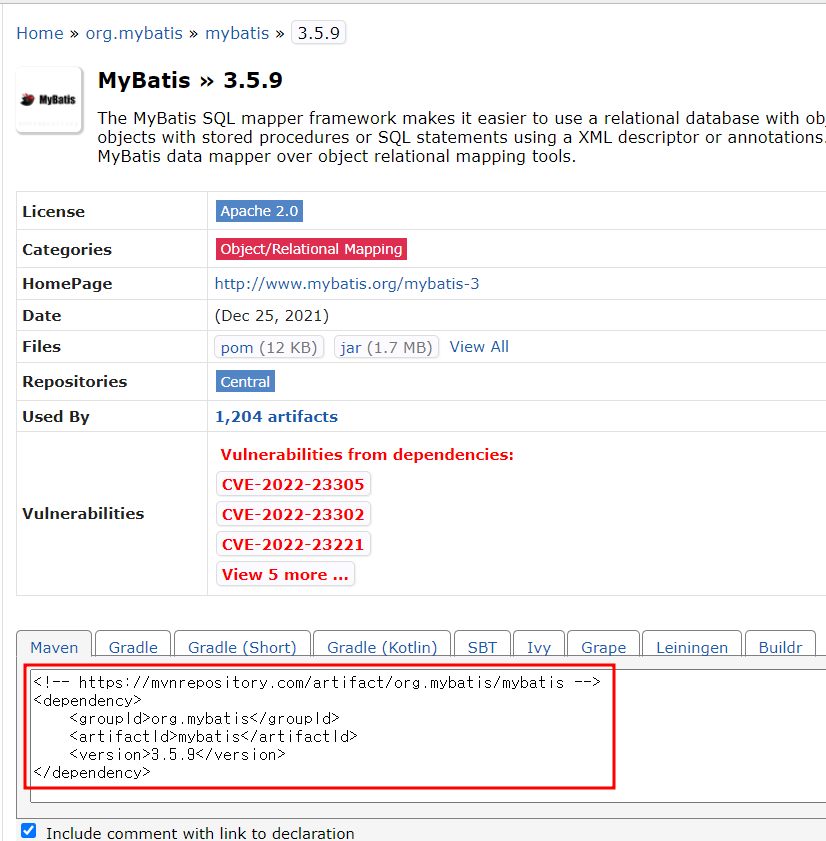Select the SBT tab
The image size is (826, 841).
click(x=482, y=646)
